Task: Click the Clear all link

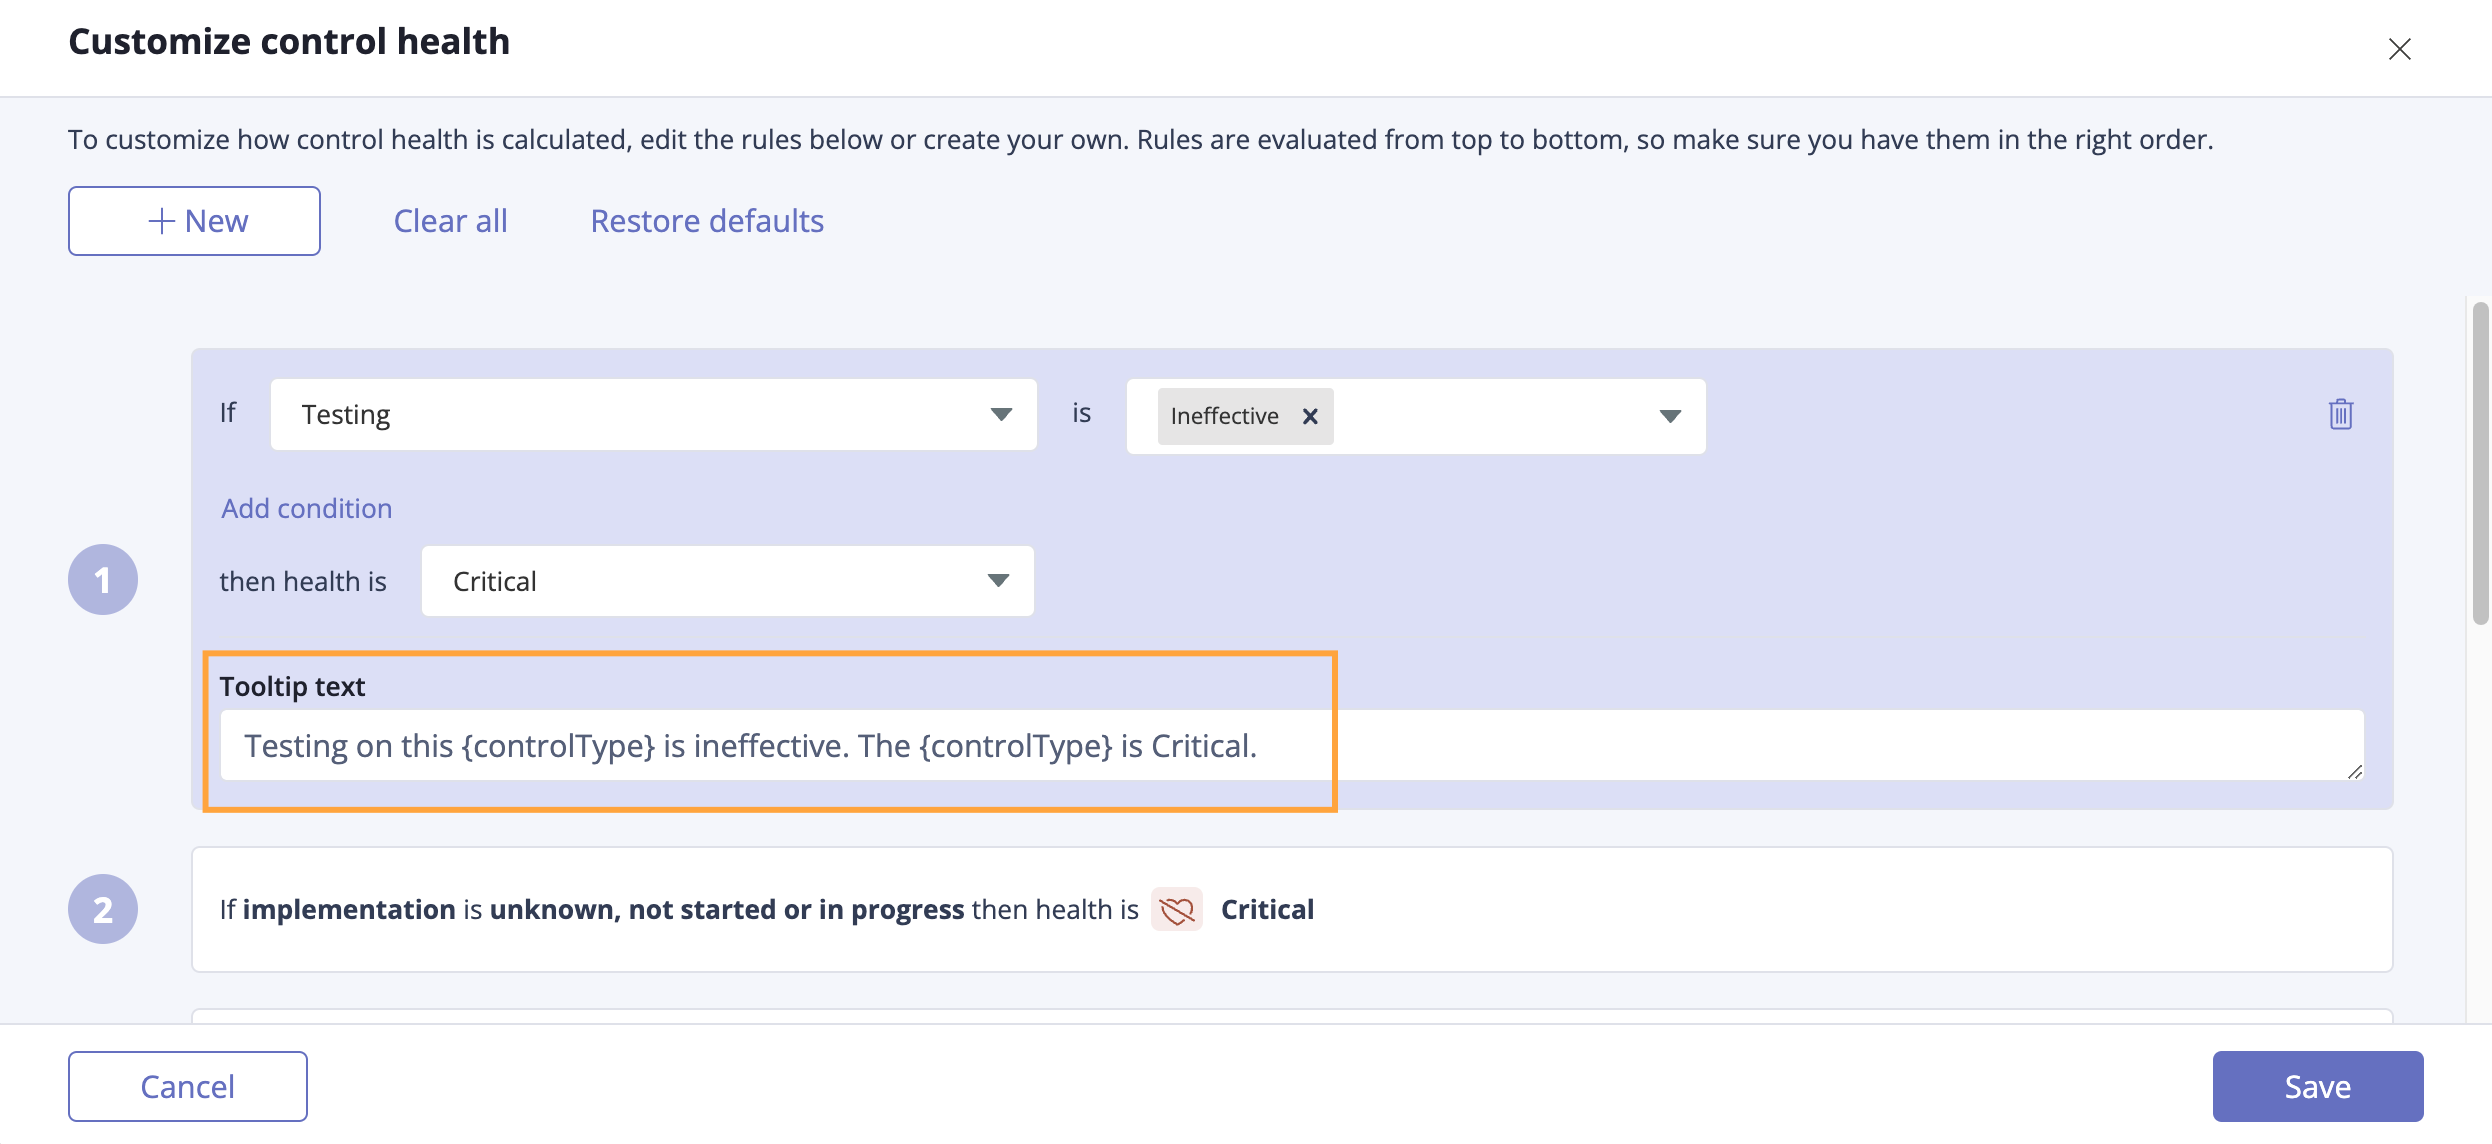Action: (450, 221)
